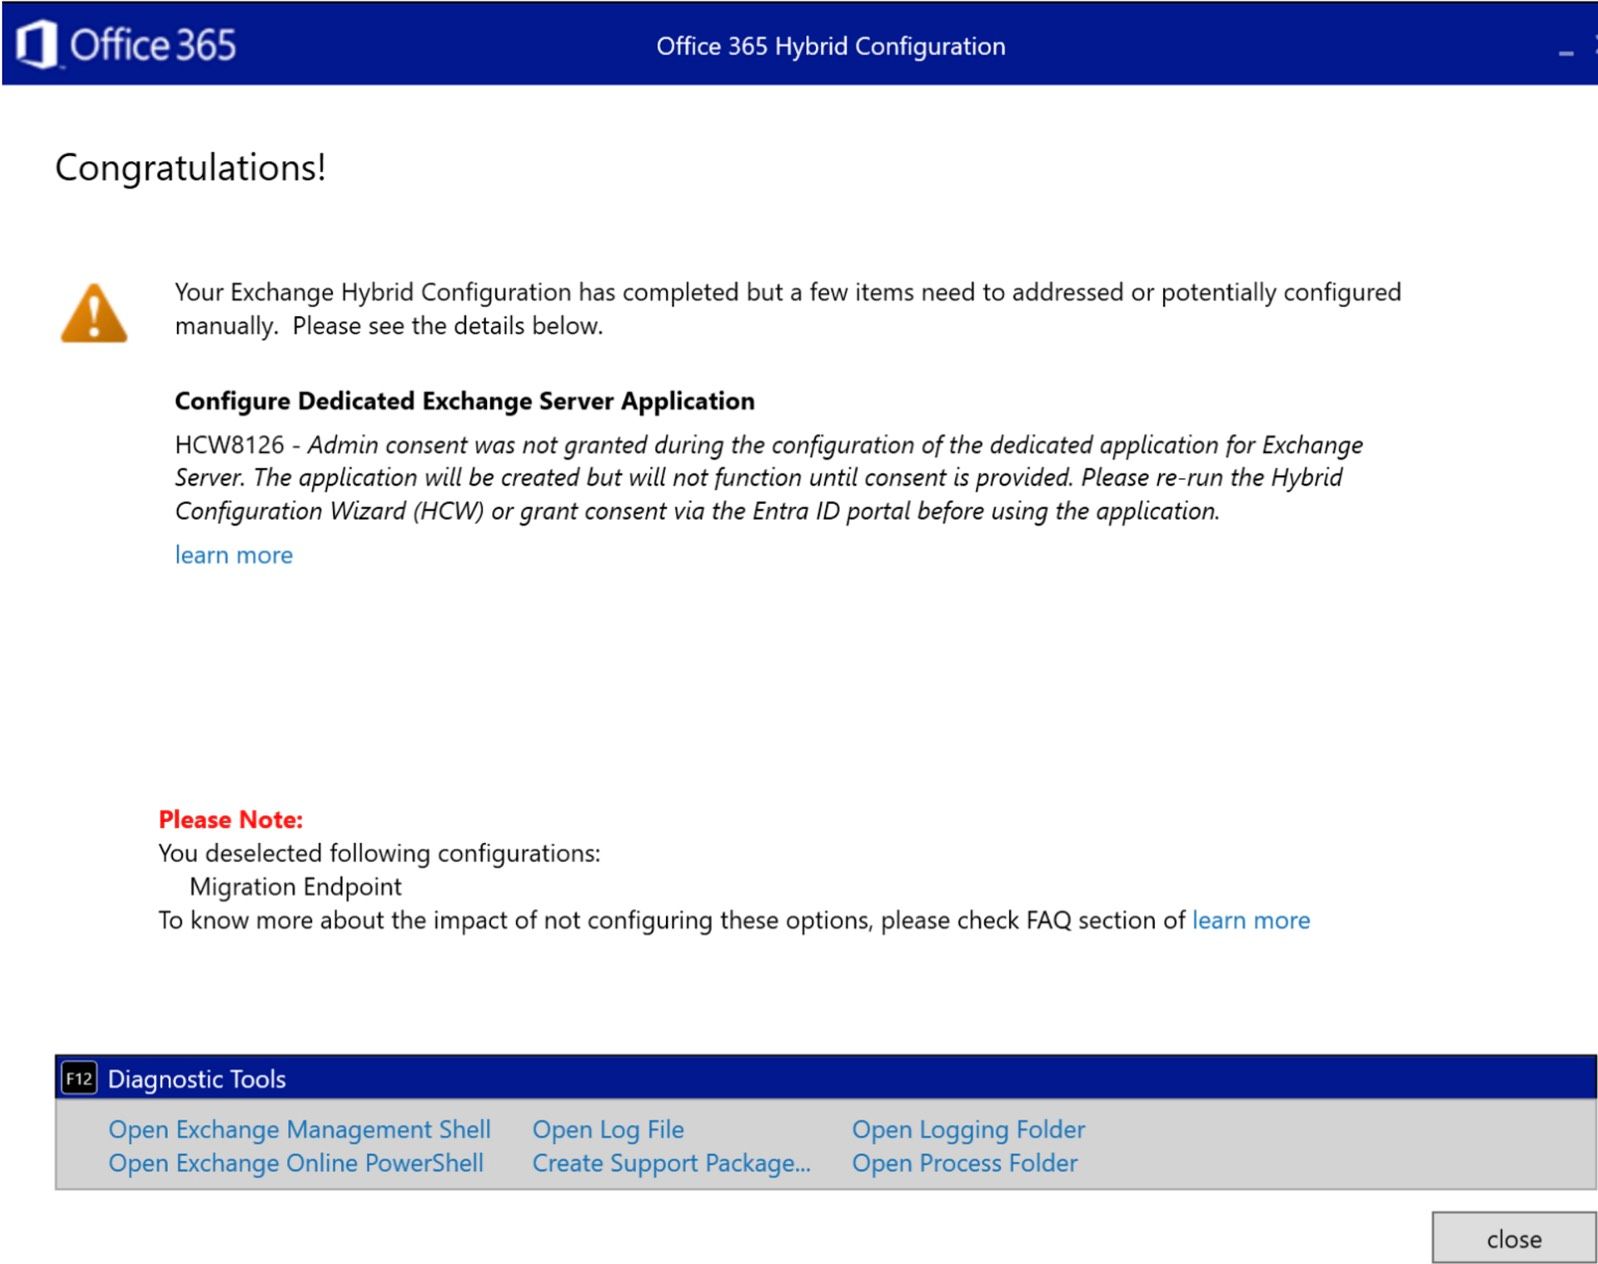Open Exchange Management Shell

[x=299, y=1129]
